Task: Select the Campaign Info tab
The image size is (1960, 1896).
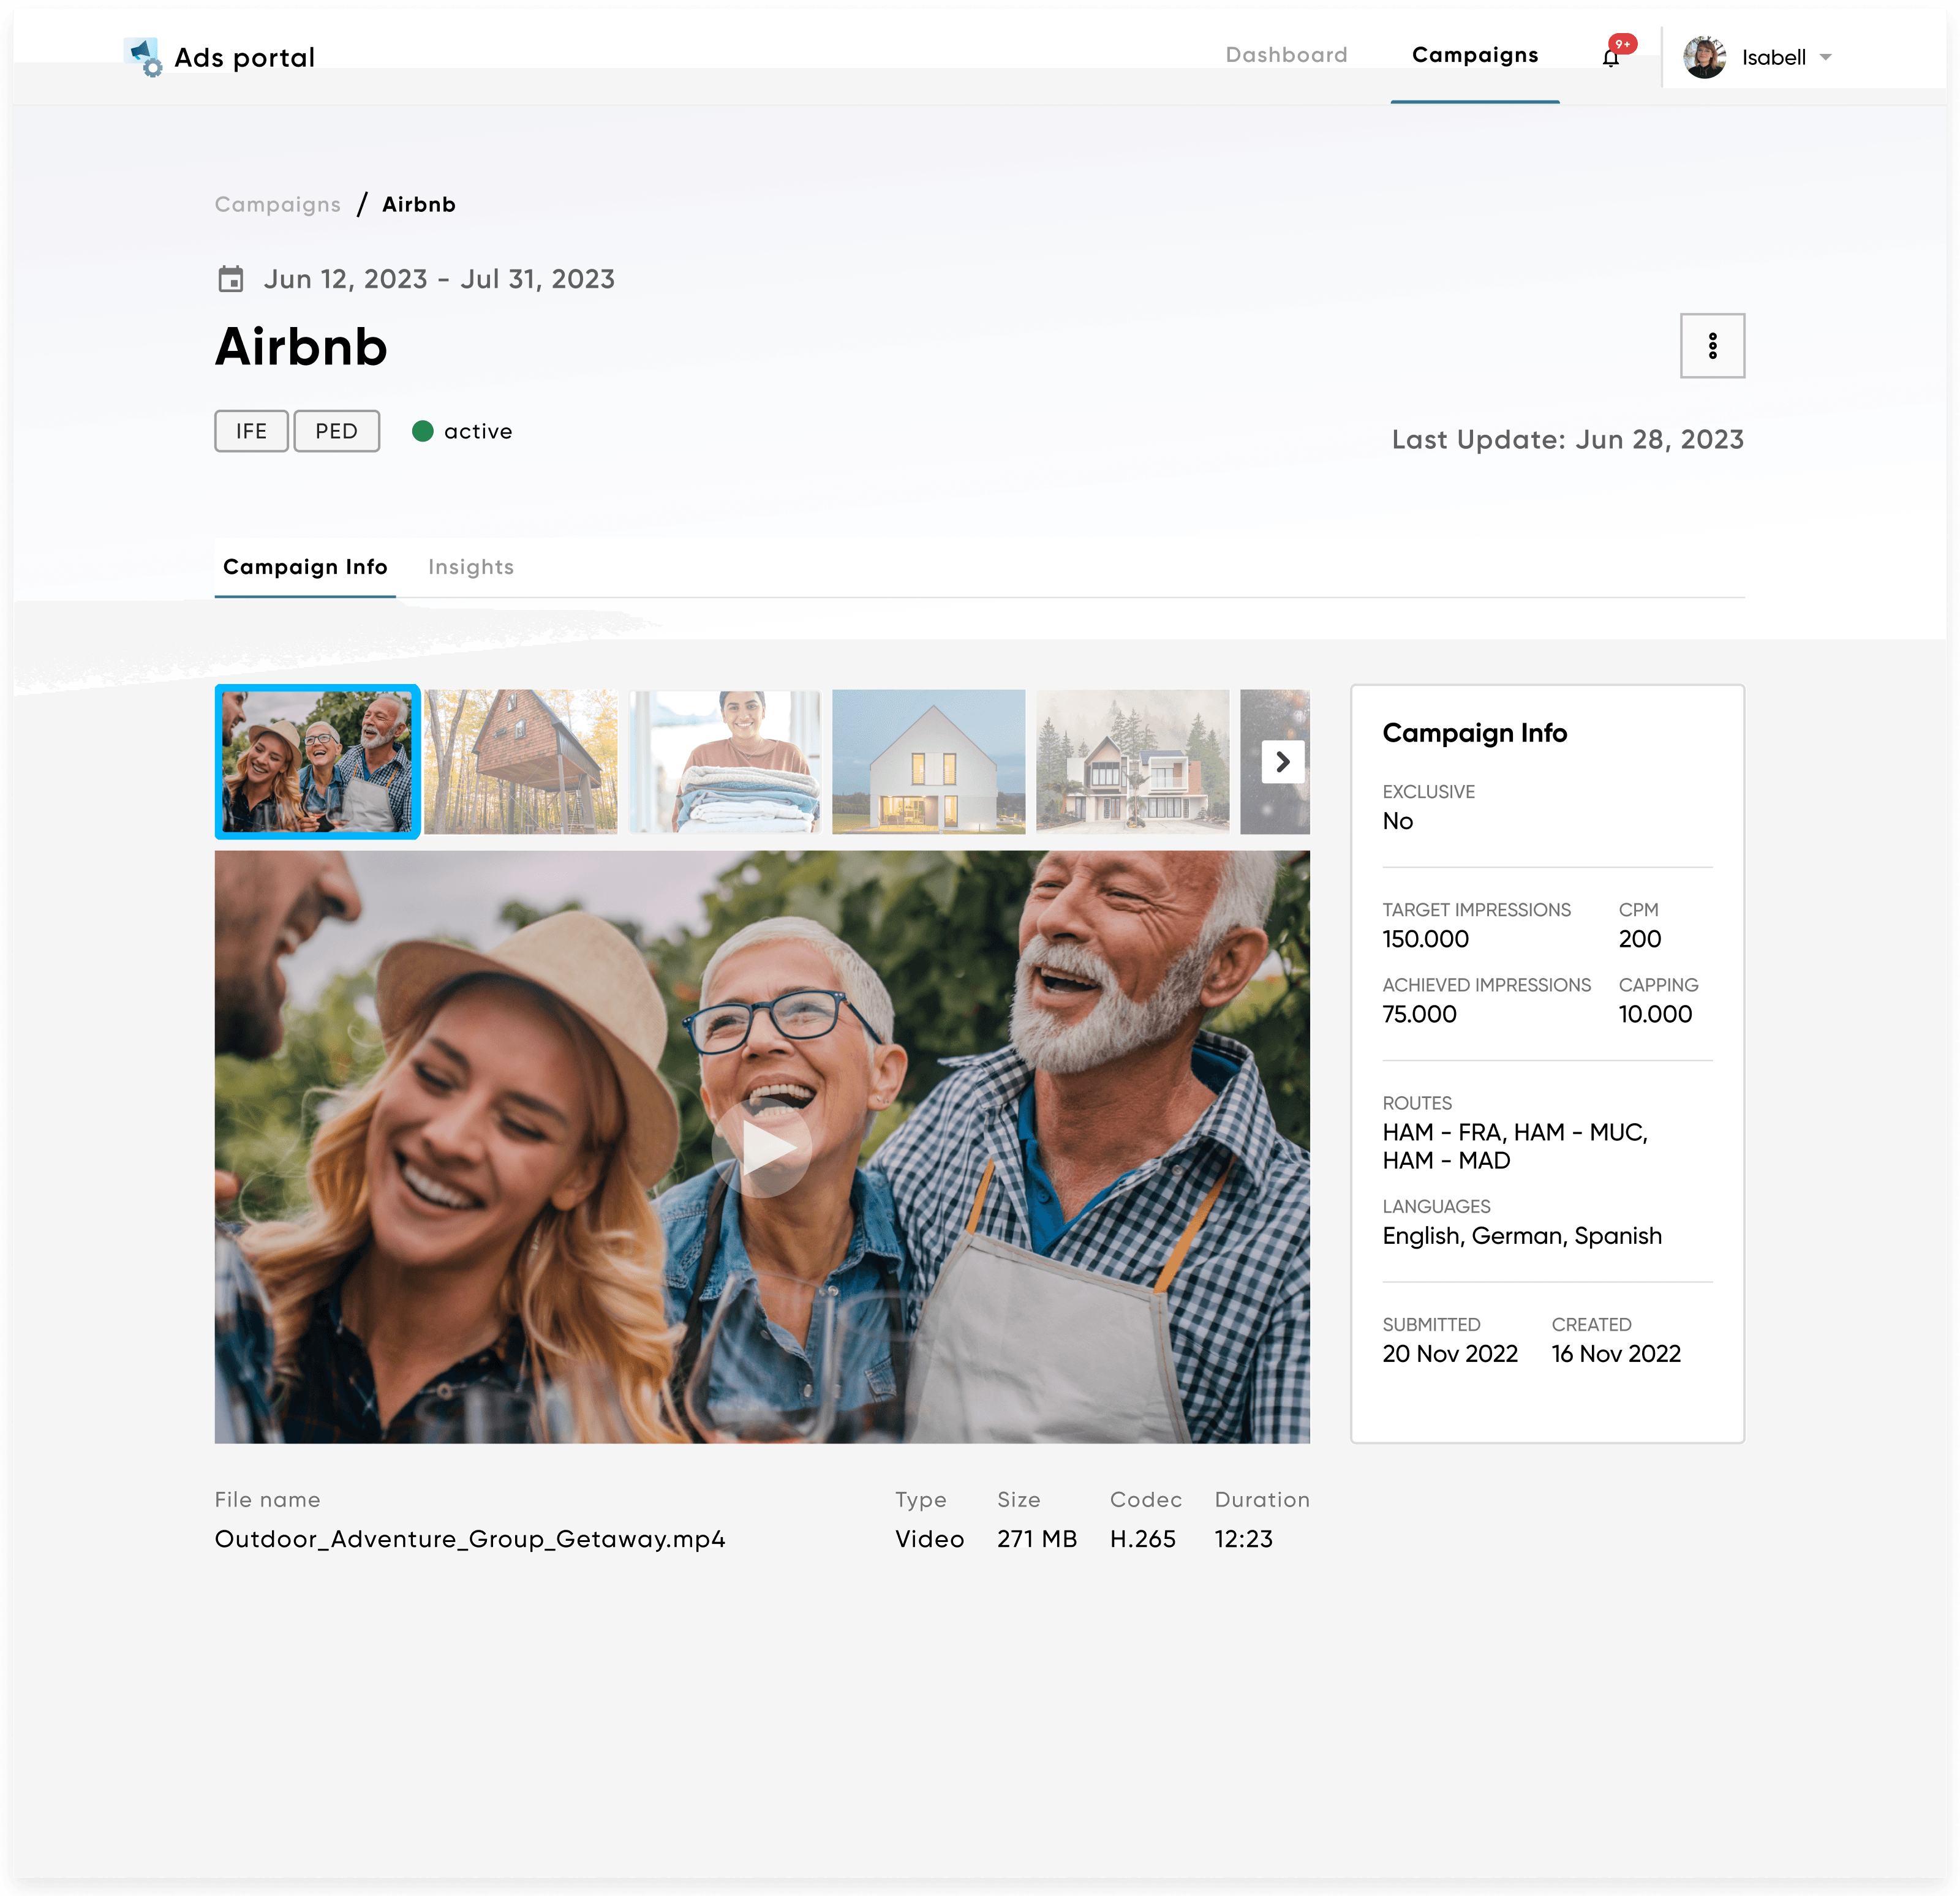Action: (x=305, y=567)
